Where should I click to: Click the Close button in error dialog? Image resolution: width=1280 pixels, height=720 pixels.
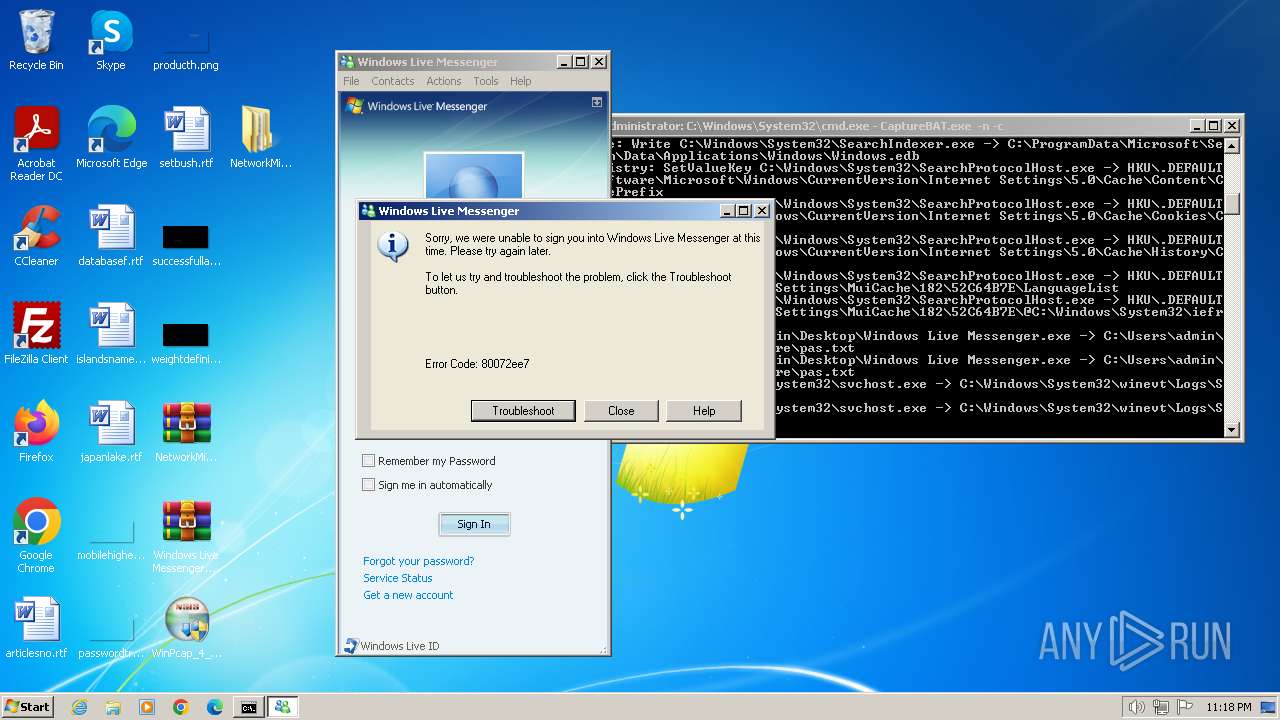pos(621,411)
